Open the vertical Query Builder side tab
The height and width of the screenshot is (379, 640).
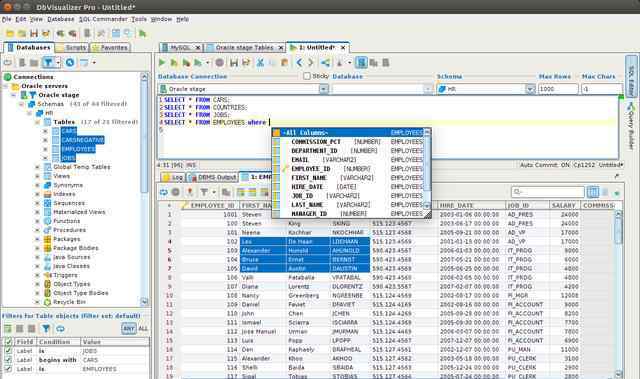click(631, 126)
